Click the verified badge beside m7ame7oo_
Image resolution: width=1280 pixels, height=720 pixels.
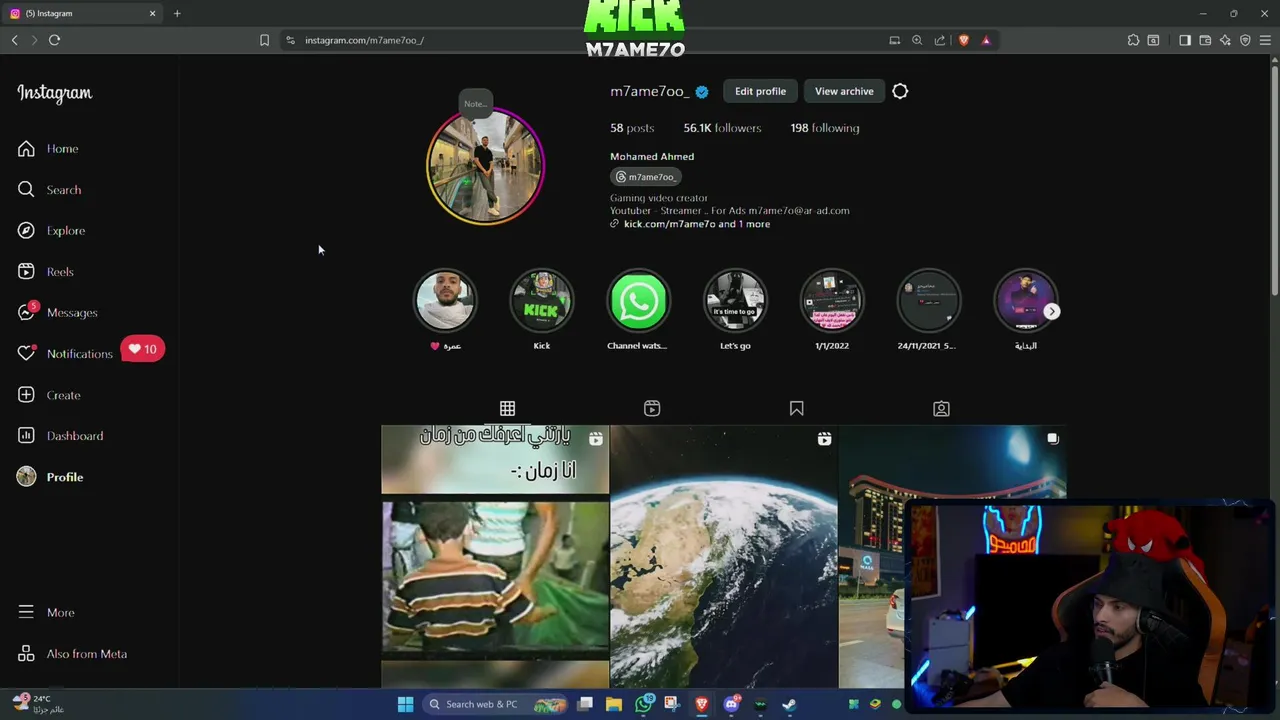[x=702, y=92]
